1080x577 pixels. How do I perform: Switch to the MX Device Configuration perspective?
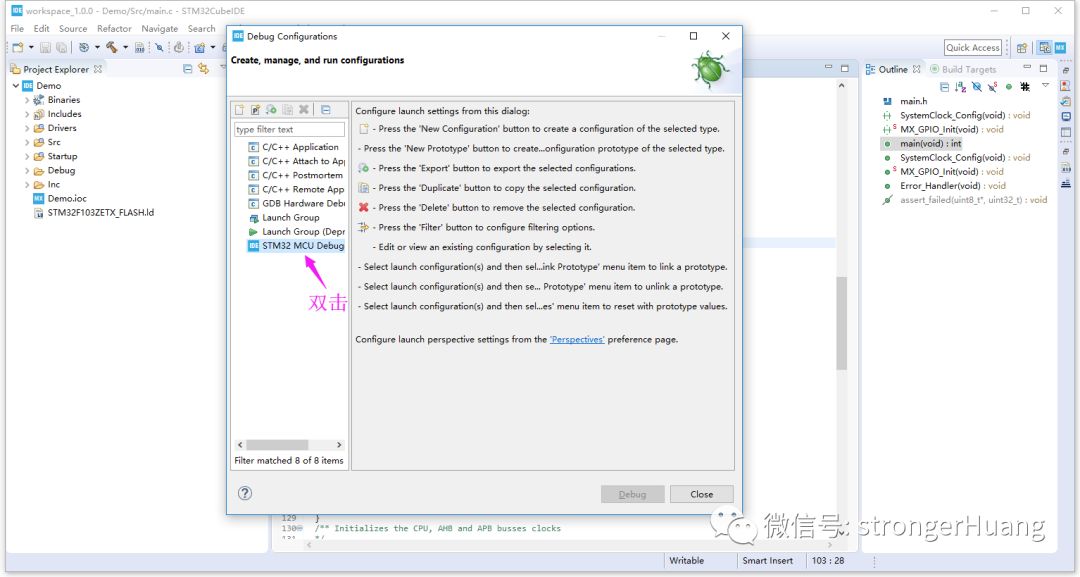coord(1060,48)
